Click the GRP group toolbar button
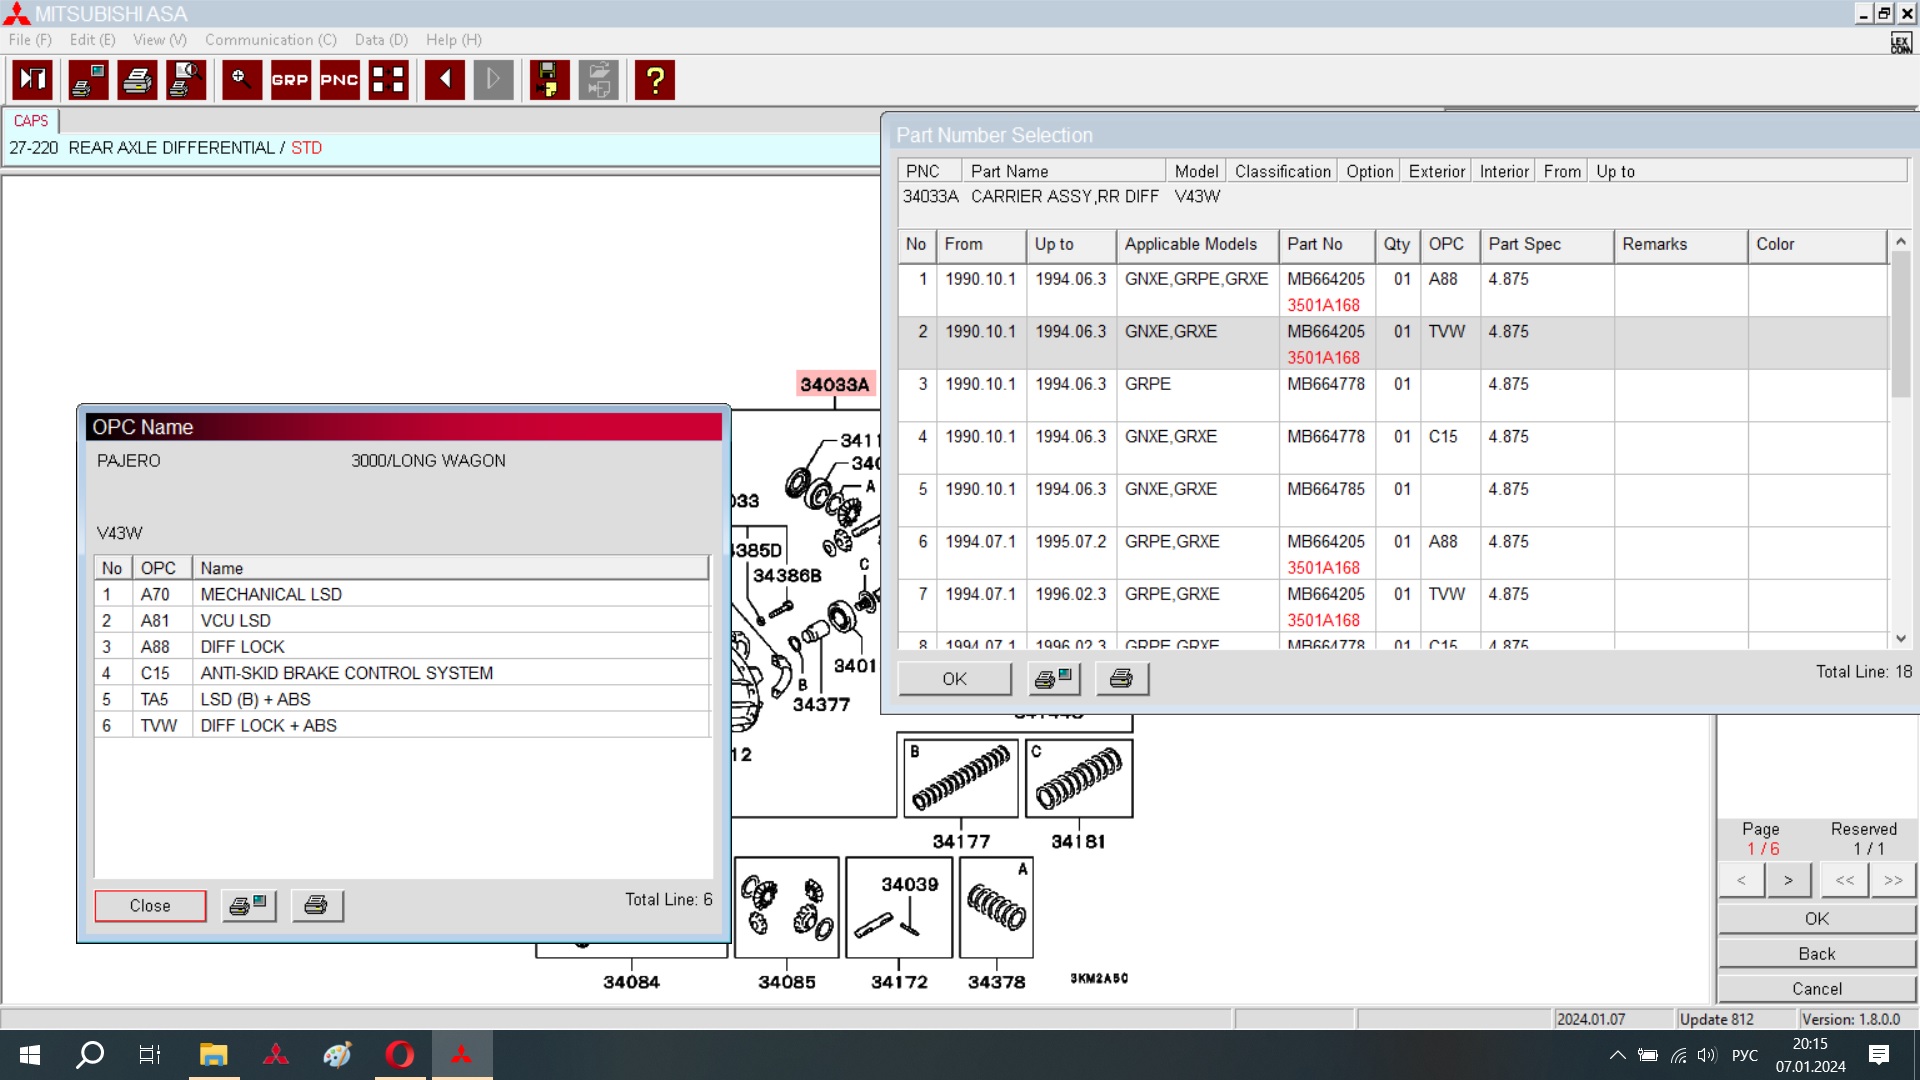 pyautogui.click(x=290, y=80)
